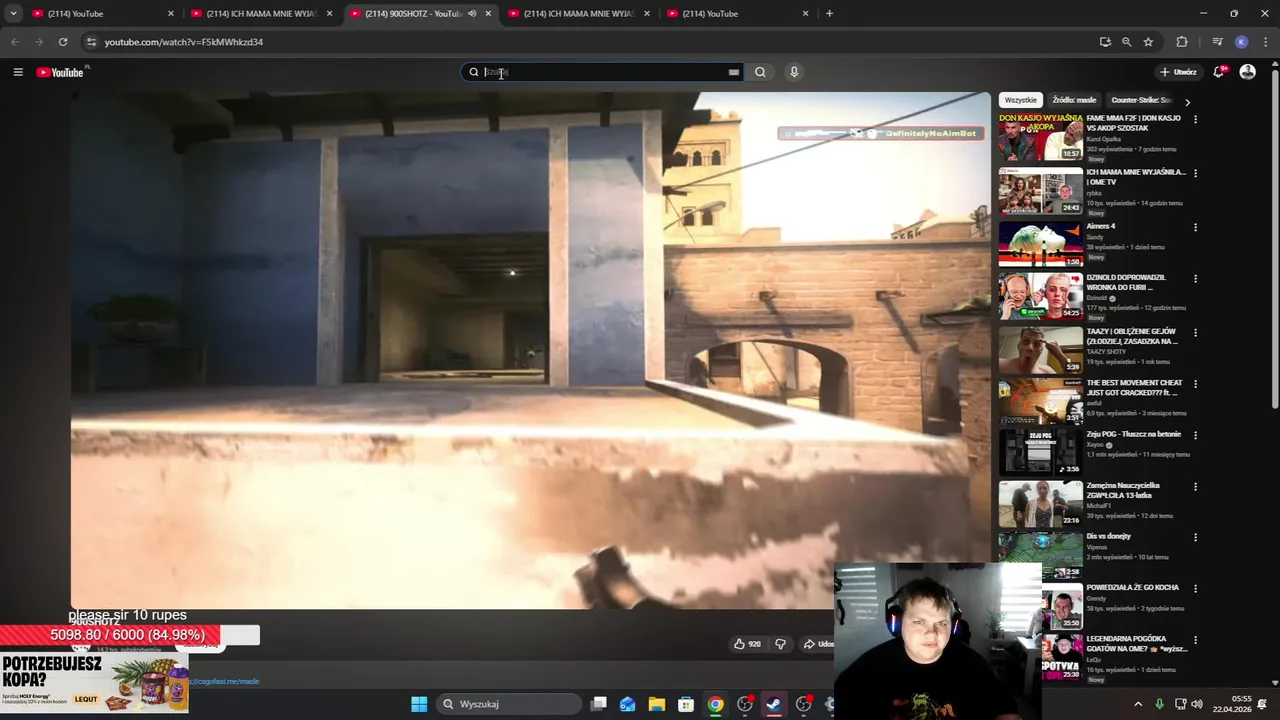Bookmark this page with the star icon
The width and height of the screenshot is (1280, 720).
[1148, 42]
